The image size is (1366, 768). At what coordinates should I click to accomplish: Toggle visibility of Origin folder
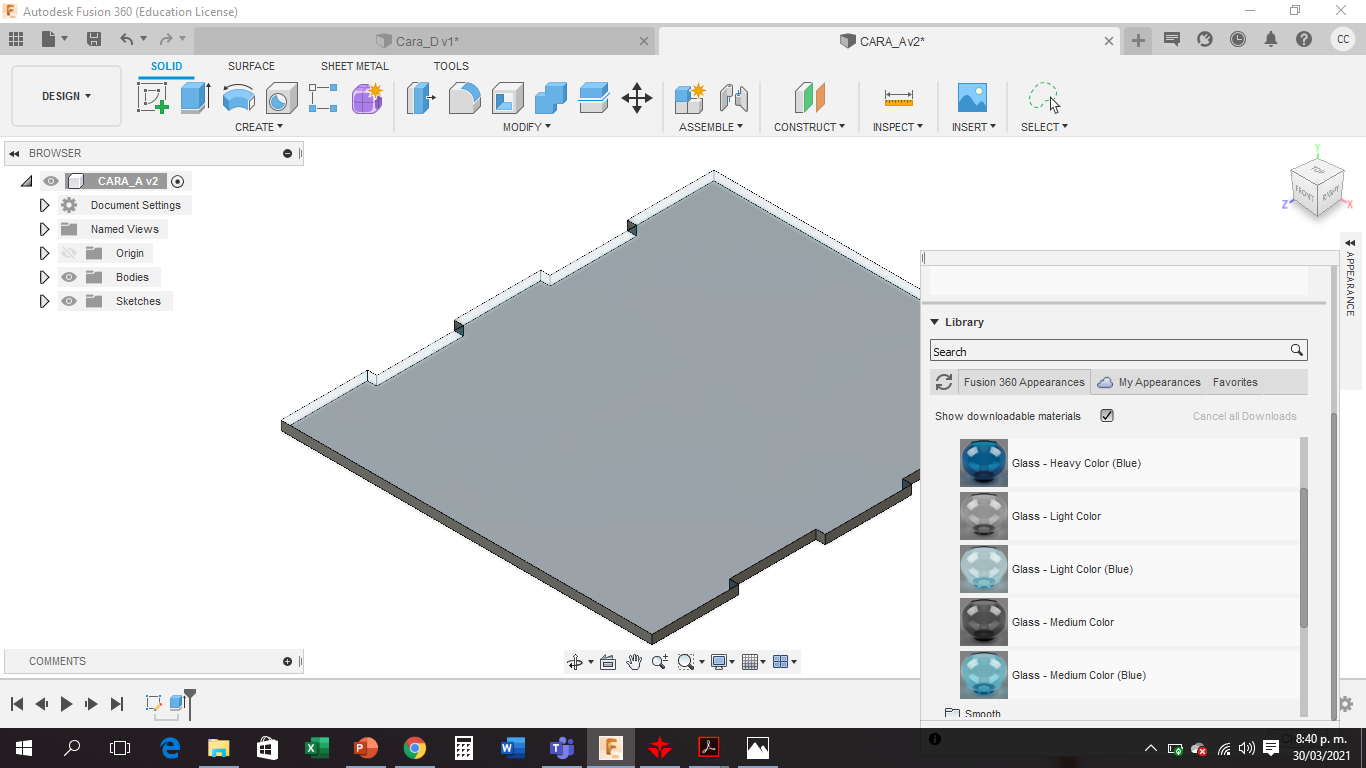click(69, 253)
